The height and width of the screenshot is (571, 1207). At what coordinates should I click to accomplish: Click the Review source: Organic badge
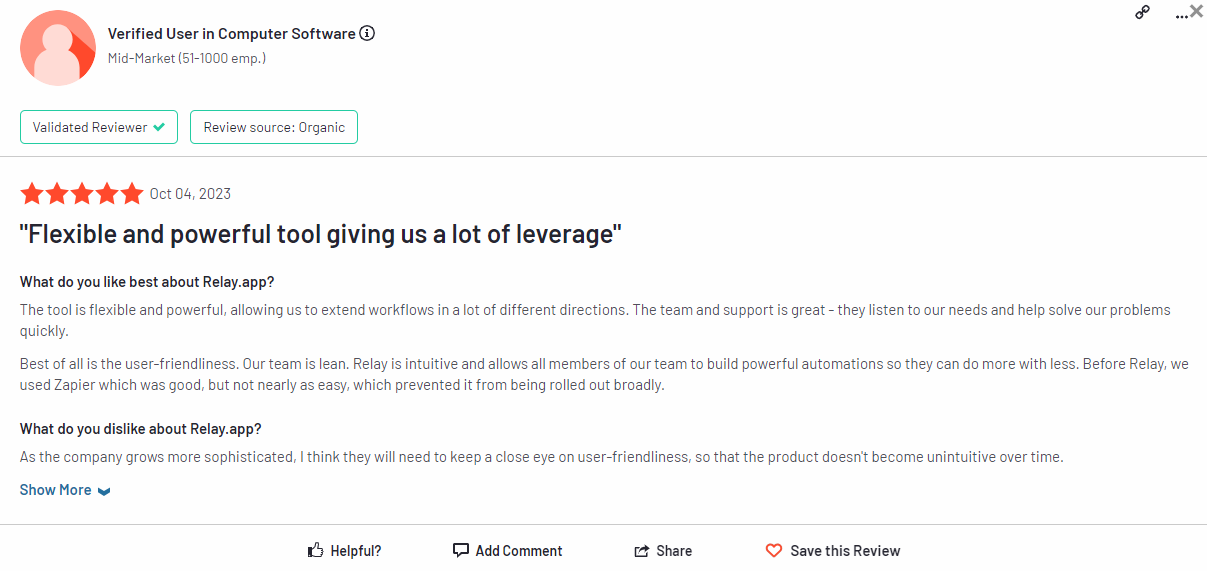tap(274, 127)
